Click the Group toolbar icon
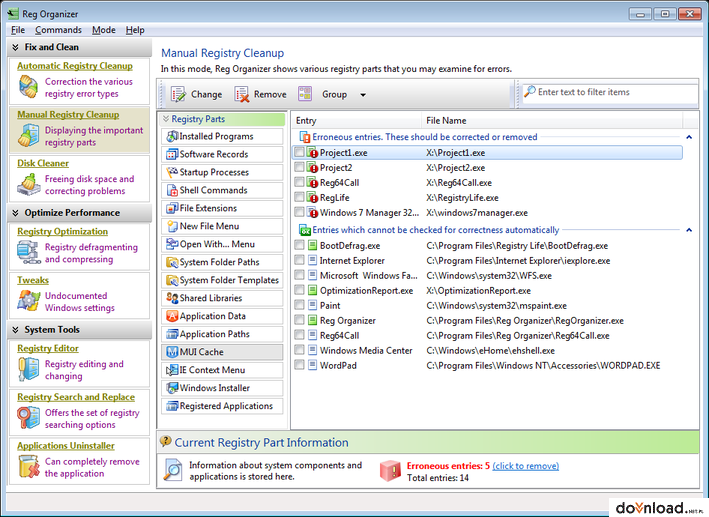The width and height of the screenshot is (709, 517). 305,94
